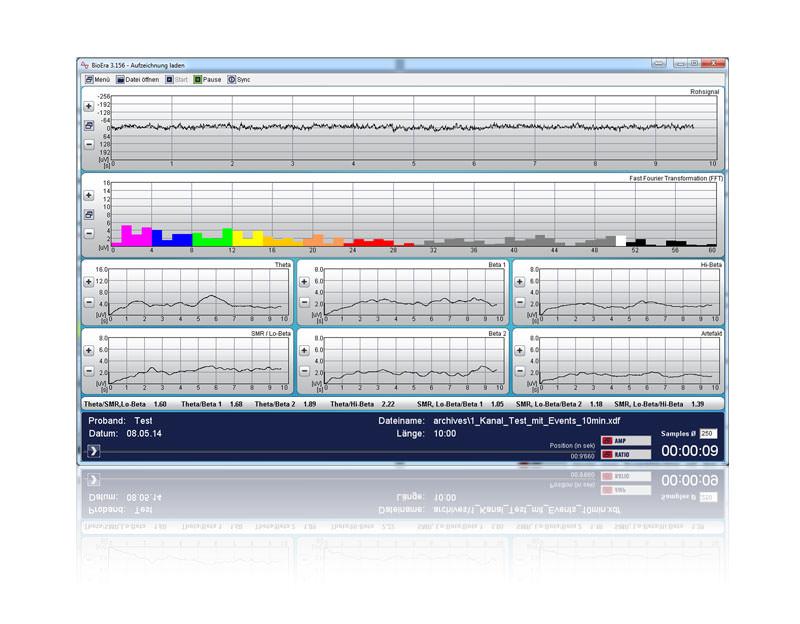The width and height of the screenshot is (800, 624).
Task: Click the Dateiname archive path text
Action: 527,421
